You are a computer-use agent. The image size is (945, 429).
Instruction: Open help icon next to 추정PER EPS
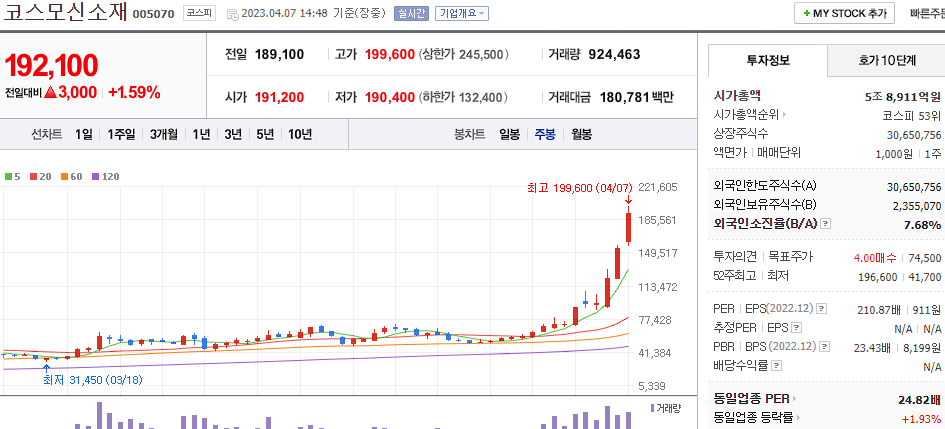tap(797, 328)
